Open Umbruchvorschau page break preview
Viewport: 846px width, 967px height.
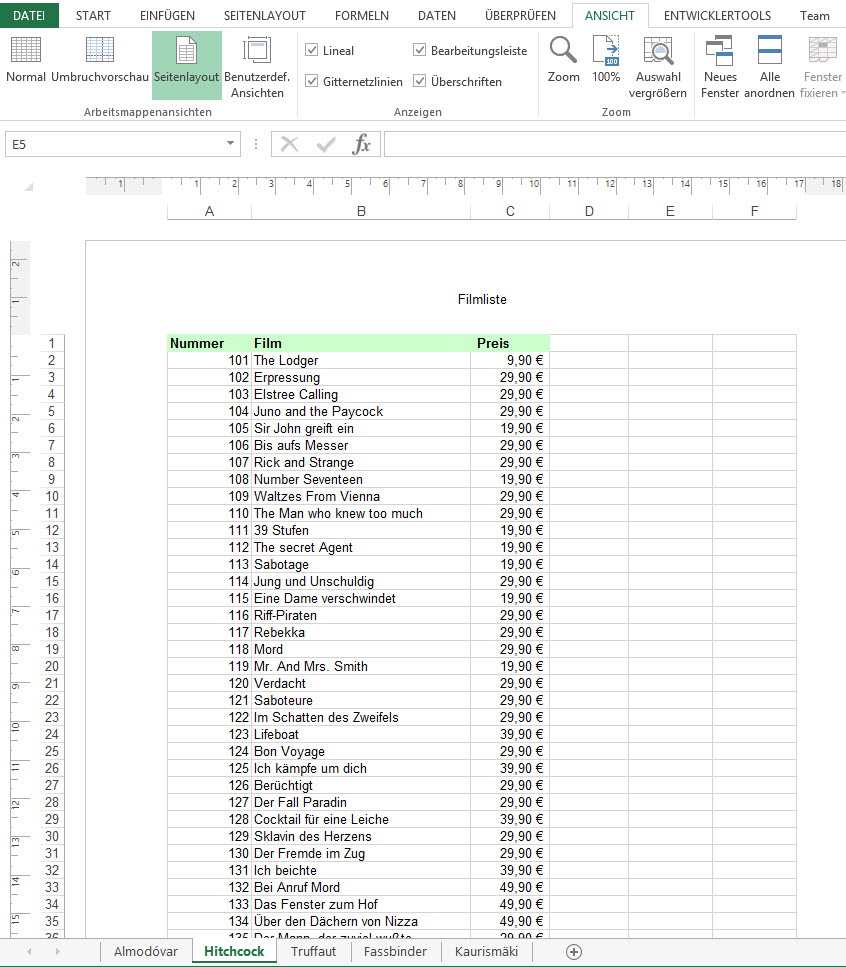pos(100,62)
